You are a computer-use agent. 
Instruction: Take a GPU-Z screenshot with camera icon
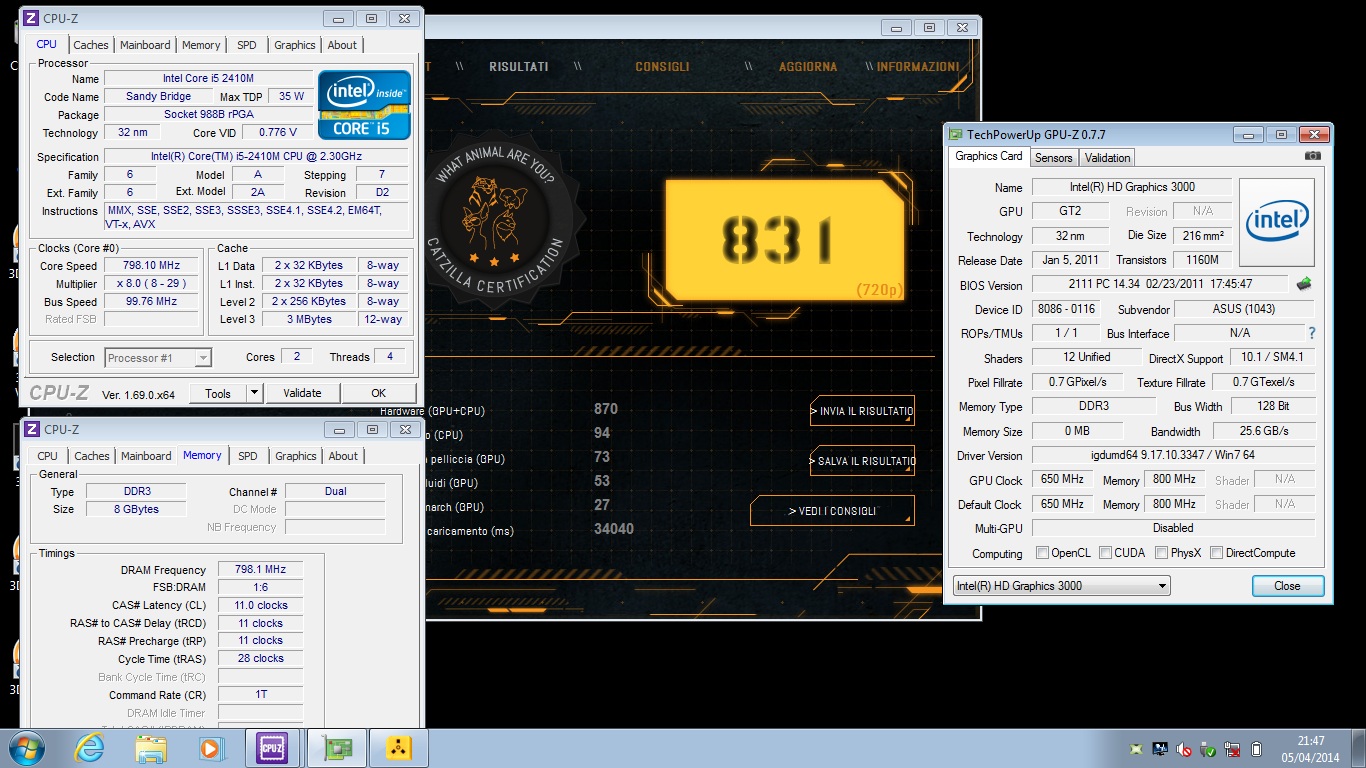click(x=1313, y=156)
